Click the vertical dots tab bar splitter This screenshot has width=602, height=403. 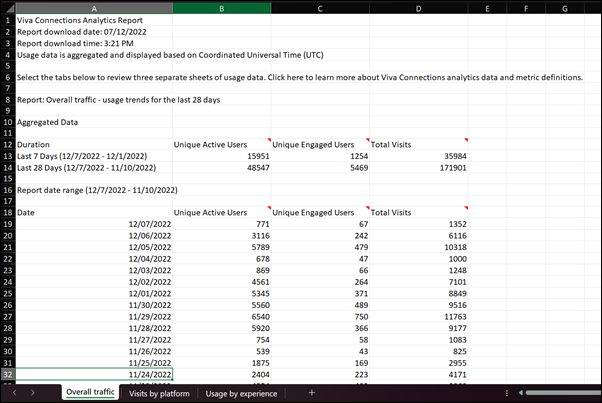[507, 393]
